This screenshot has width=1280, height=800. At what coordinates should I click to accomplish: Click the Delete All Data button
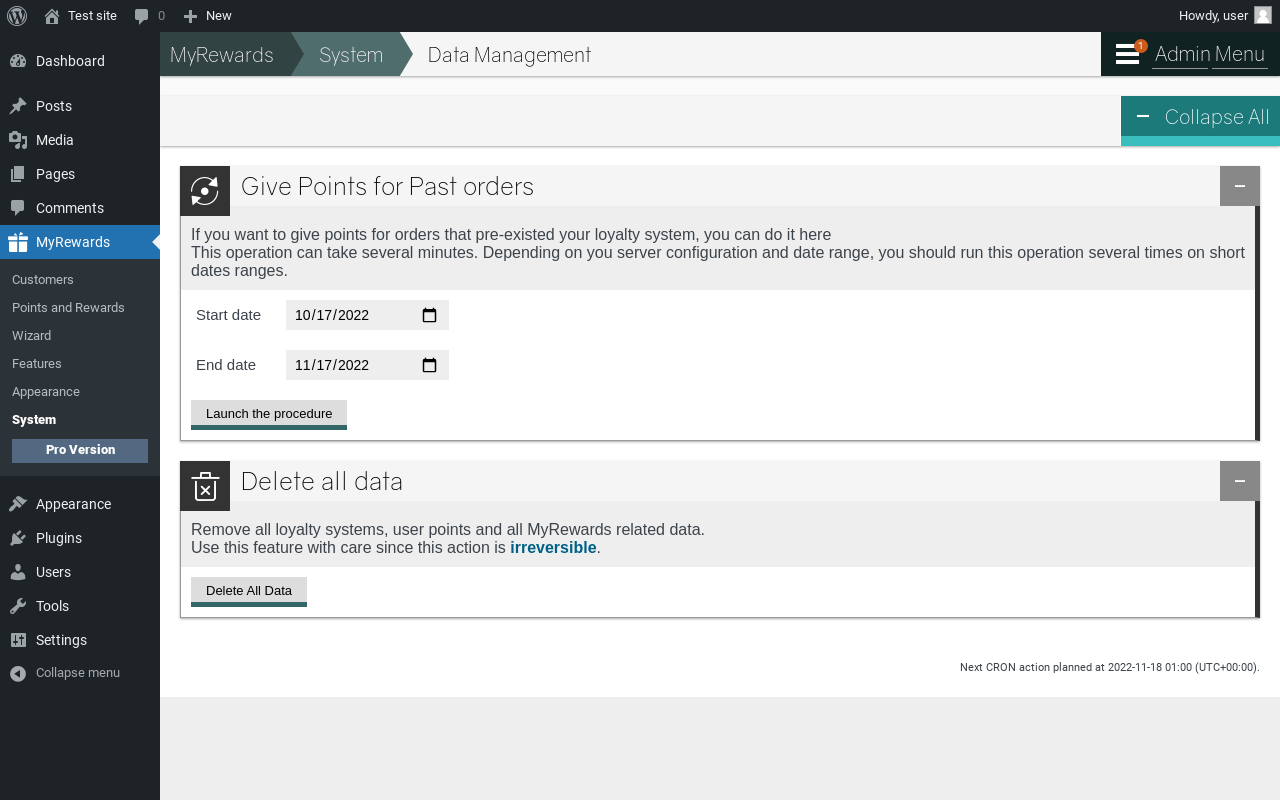click(x=249, y=591)
